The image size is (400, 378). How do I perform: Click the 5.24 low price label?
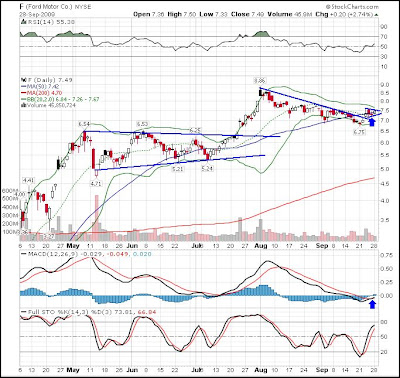pyautogui.click(x=207, y=169)
